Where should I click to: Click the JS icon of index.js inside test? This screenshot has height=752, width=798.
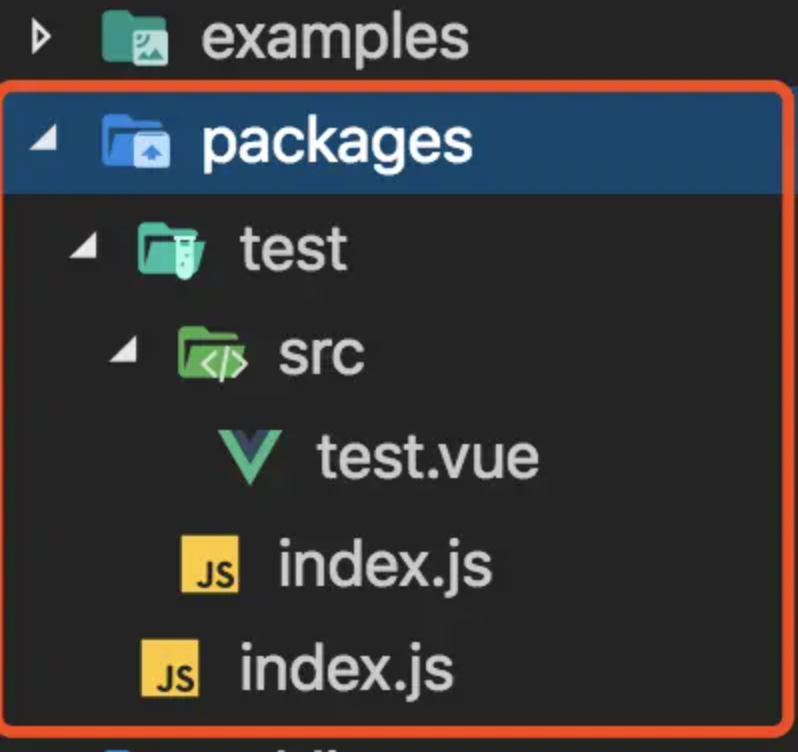210,565
